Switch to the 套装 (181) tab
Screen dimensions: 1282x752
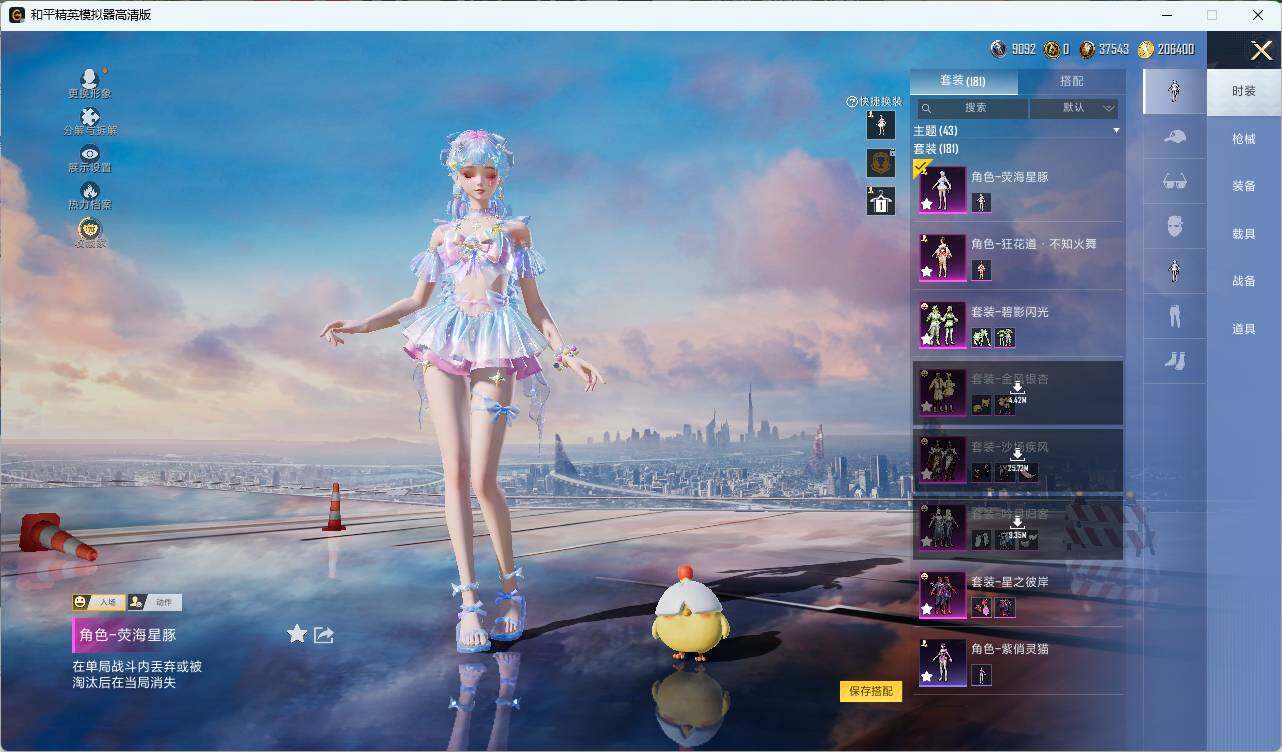963,81
